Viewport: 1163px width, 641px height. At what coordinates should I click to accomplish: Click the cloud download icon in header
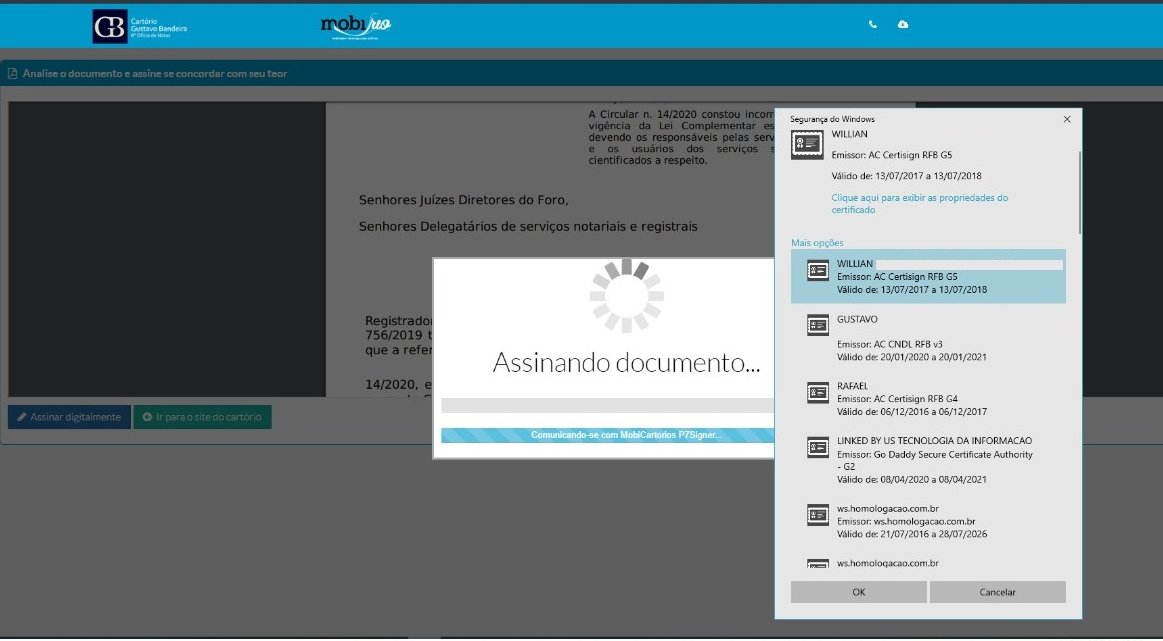(x=903, y=24)
